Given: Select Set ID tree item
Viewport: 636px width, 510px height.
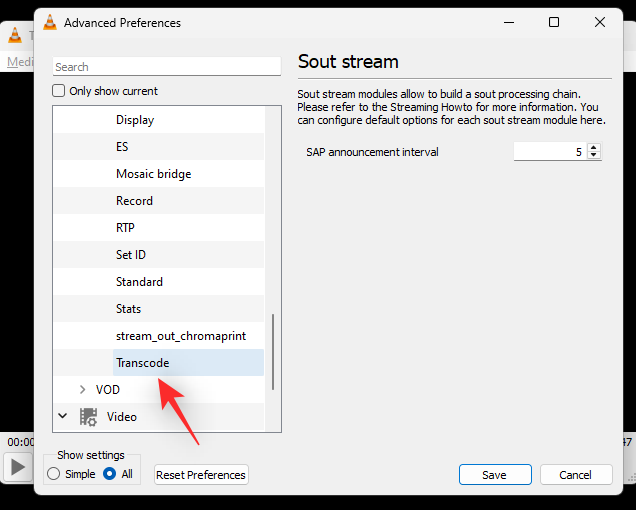Looking at the screenshot, I should (131, 254).
